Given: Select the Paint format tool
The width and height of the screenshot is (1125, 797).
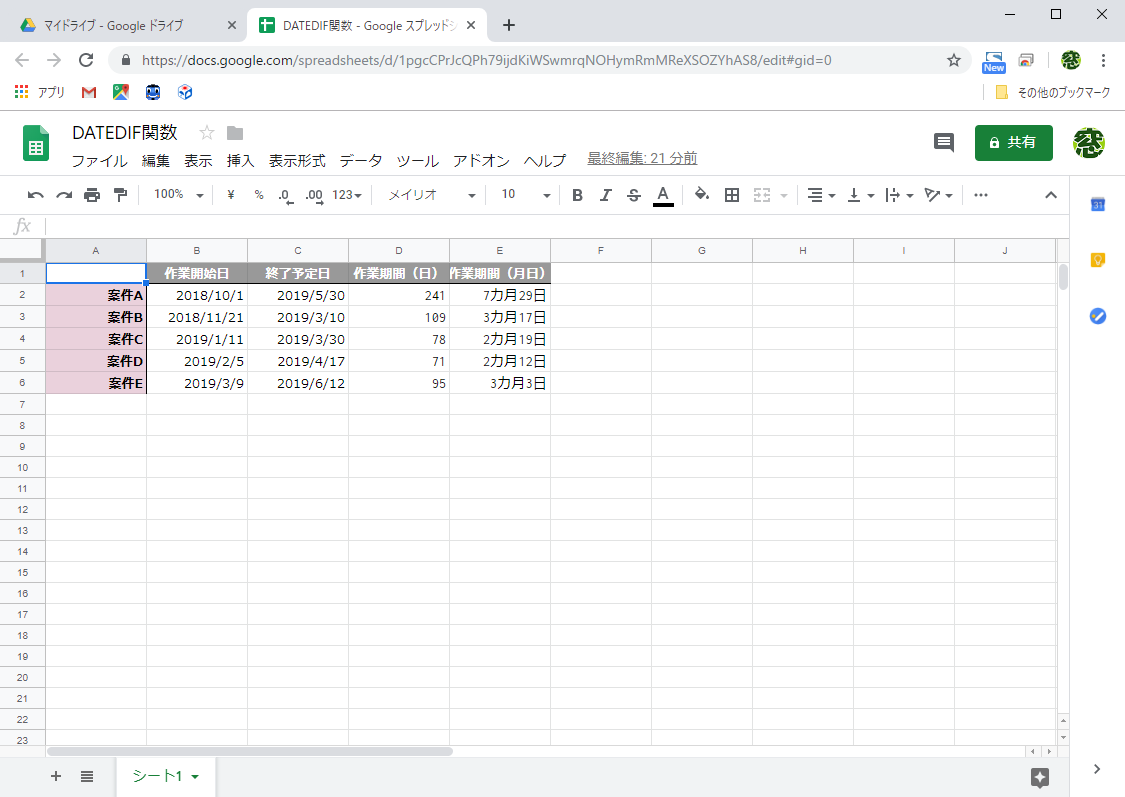Looking at the screenshot, I should [x=120, y=194].
